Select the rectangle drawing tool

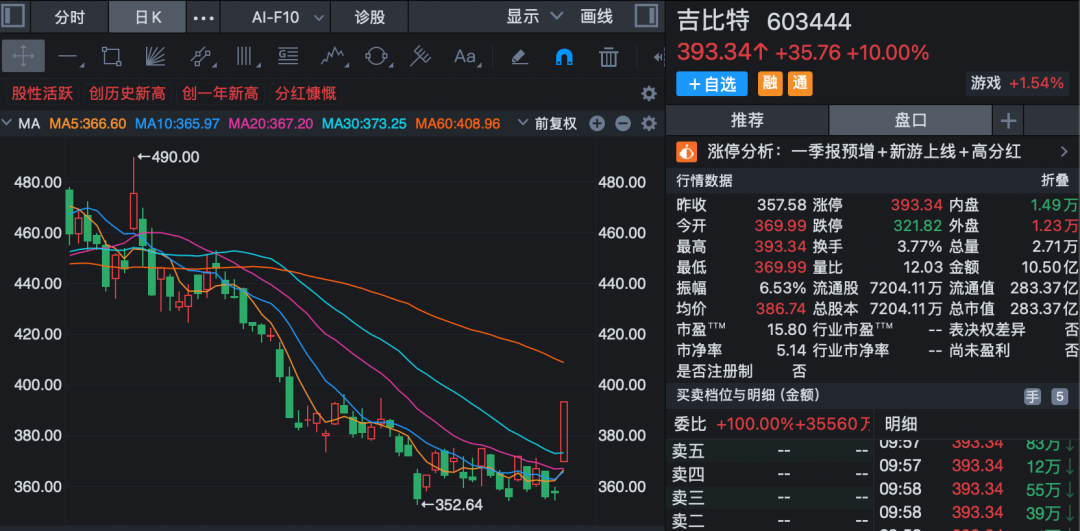(111, 56)
